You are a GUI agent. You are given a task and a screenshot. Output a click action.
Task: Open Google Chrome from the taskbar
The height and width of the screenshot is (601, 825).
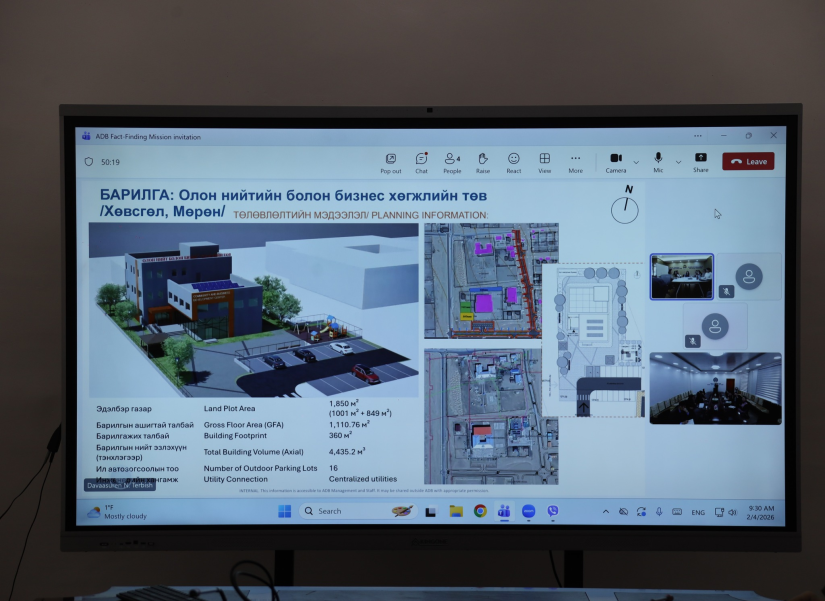click(480, 511)
